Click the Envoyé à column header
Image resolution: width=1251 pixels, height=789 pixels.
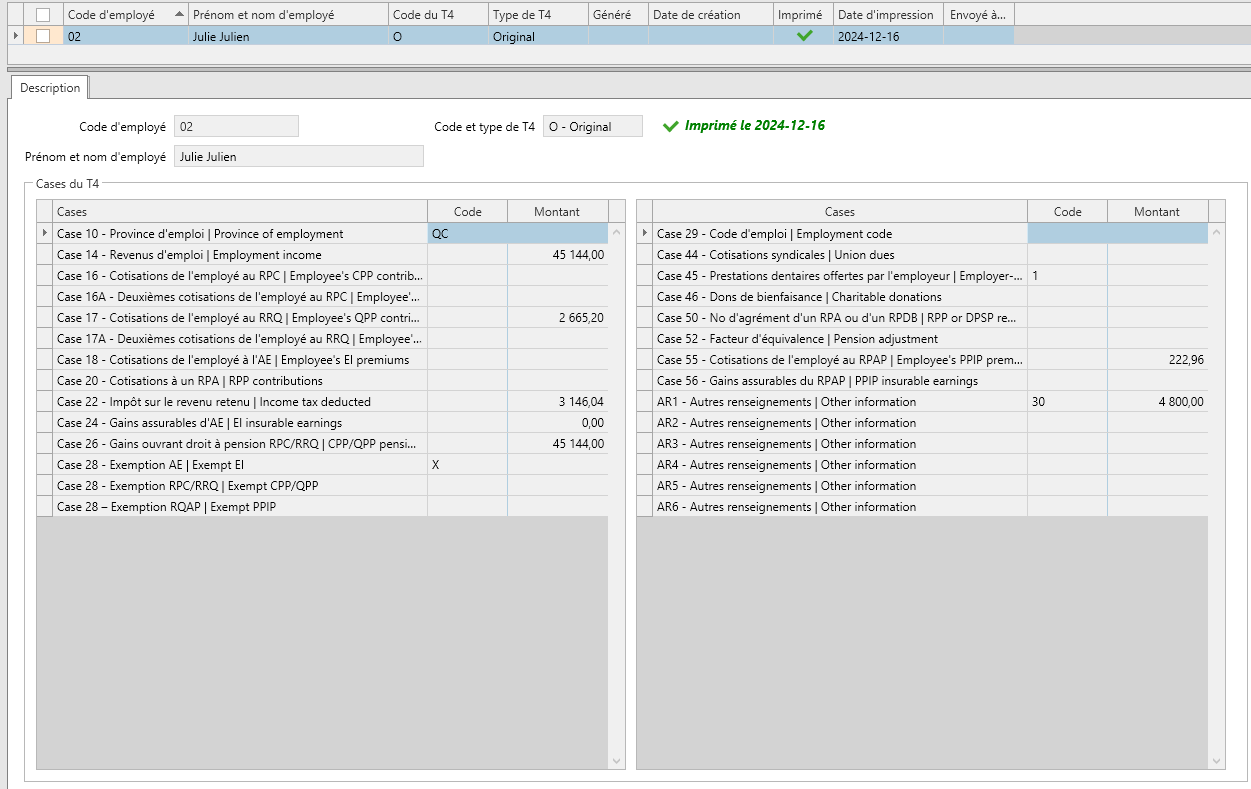tap(978, 15)
